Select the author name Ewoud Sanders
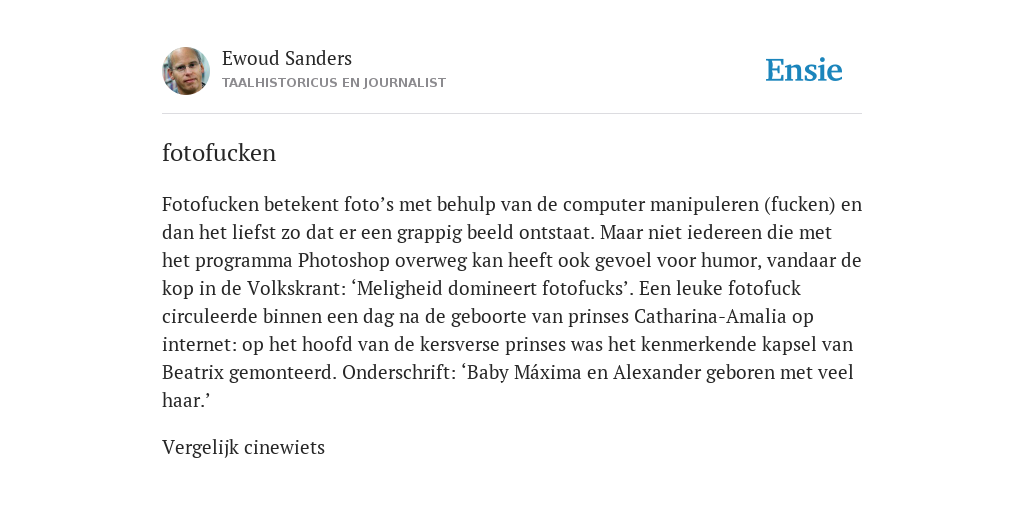Viewport: 1024px width, 512px height. click(x=287, y=59)
